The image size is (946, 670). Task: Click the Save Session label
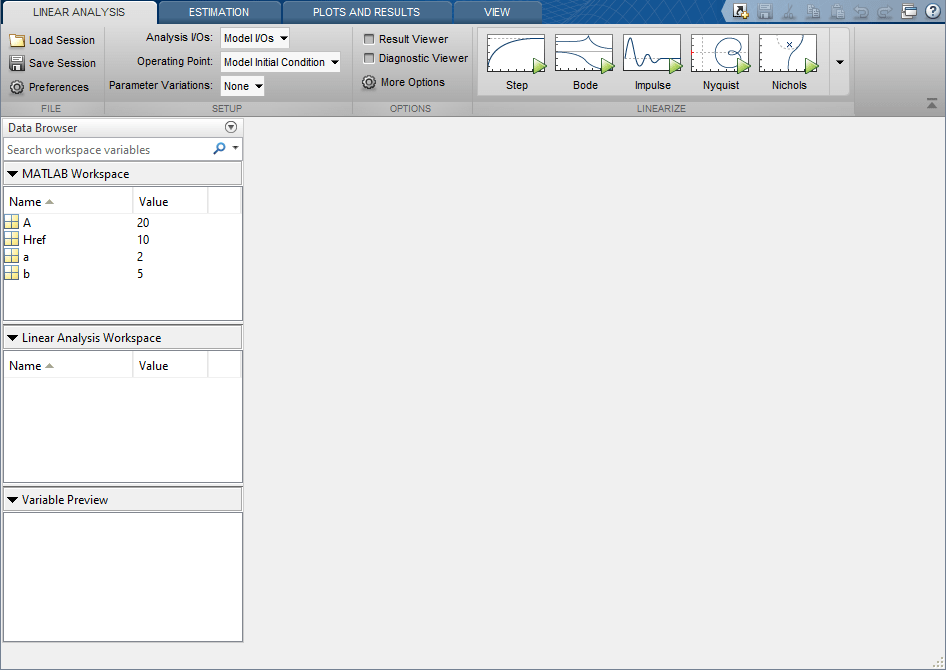(62, 63)
